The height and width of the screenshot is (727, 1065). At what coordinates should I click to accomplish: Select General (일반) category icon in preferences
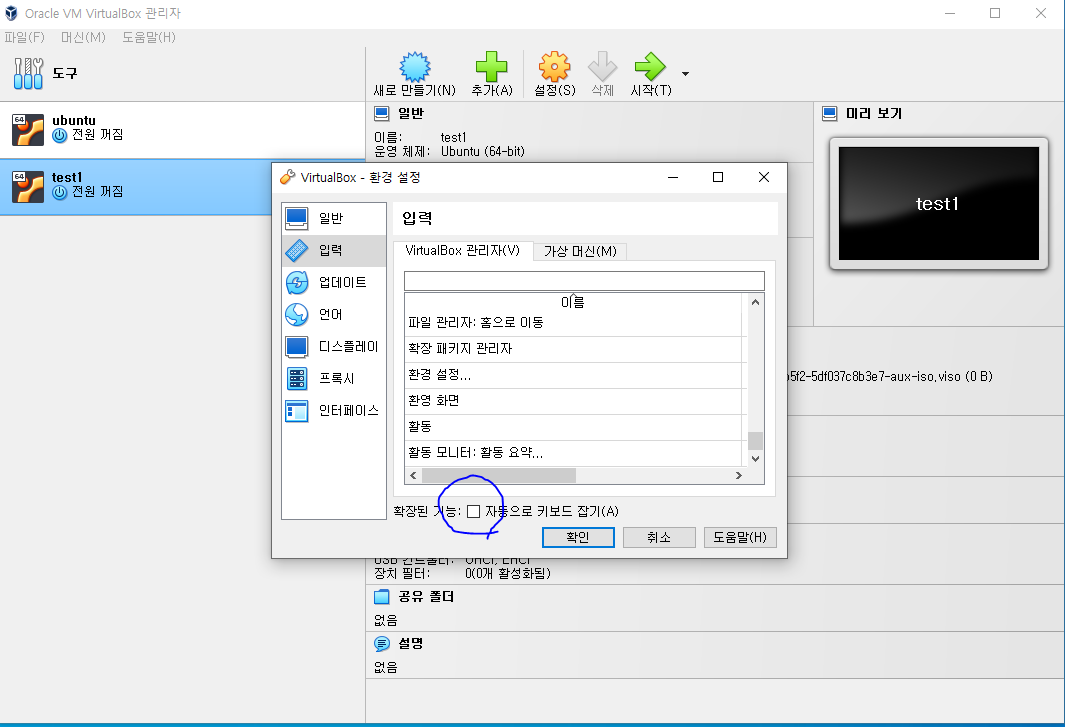tap(297, 218)
